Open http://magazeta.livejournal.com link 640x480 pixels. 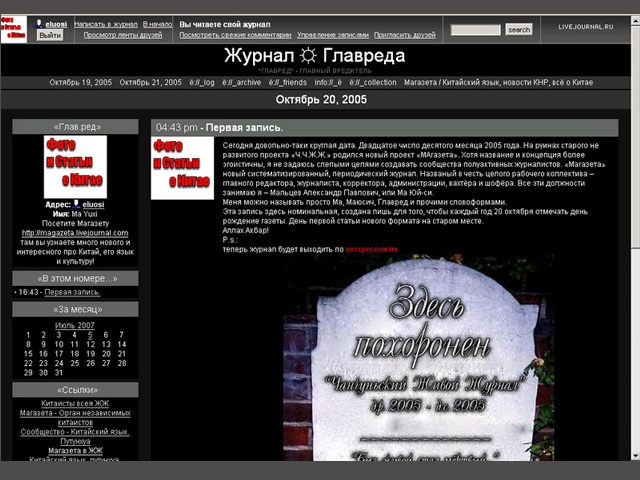[75, 233]
